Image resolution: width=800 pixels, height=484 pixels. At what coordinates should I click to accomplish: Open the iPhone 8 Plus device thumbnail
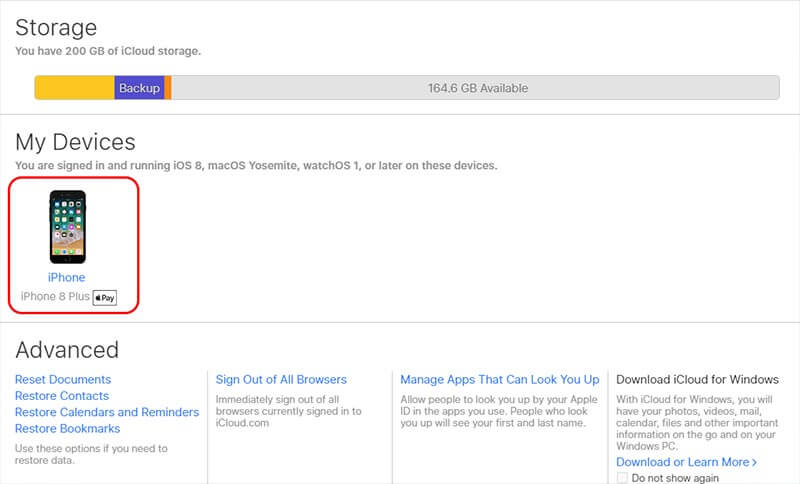(x=68, y=227)
